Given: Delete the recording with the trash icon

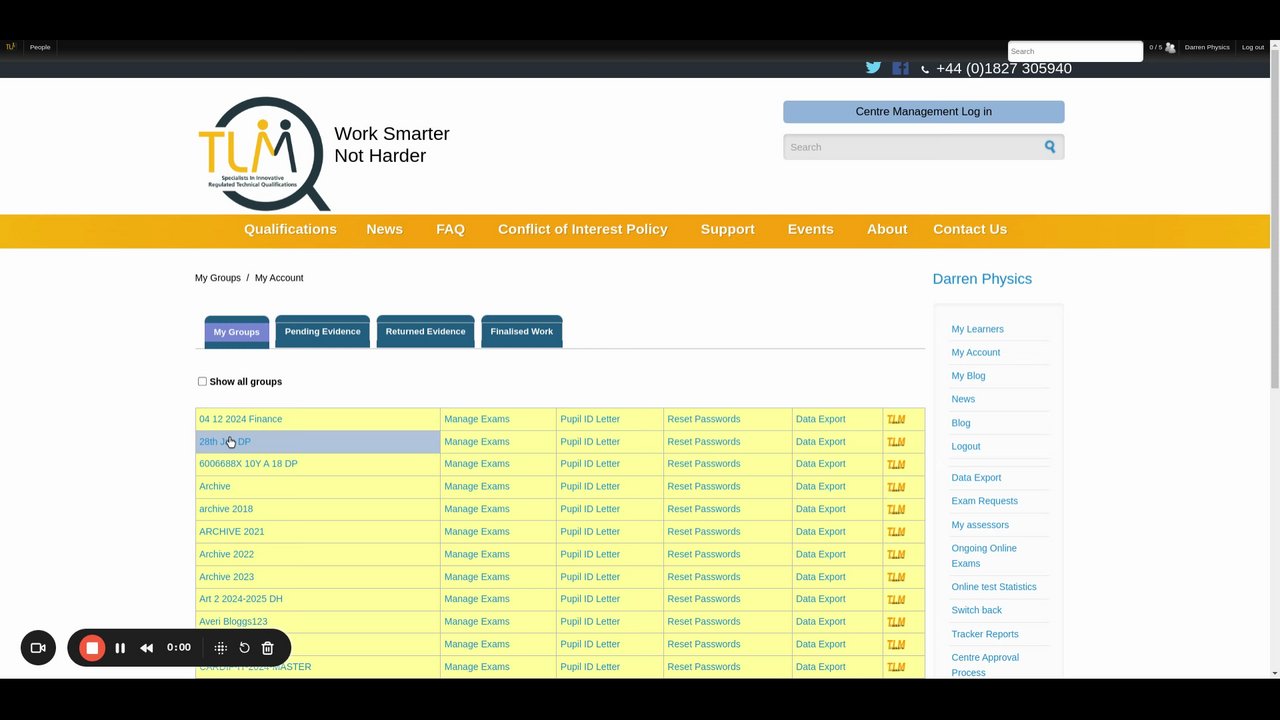Looking at the screenshot, I should (268, 648).
